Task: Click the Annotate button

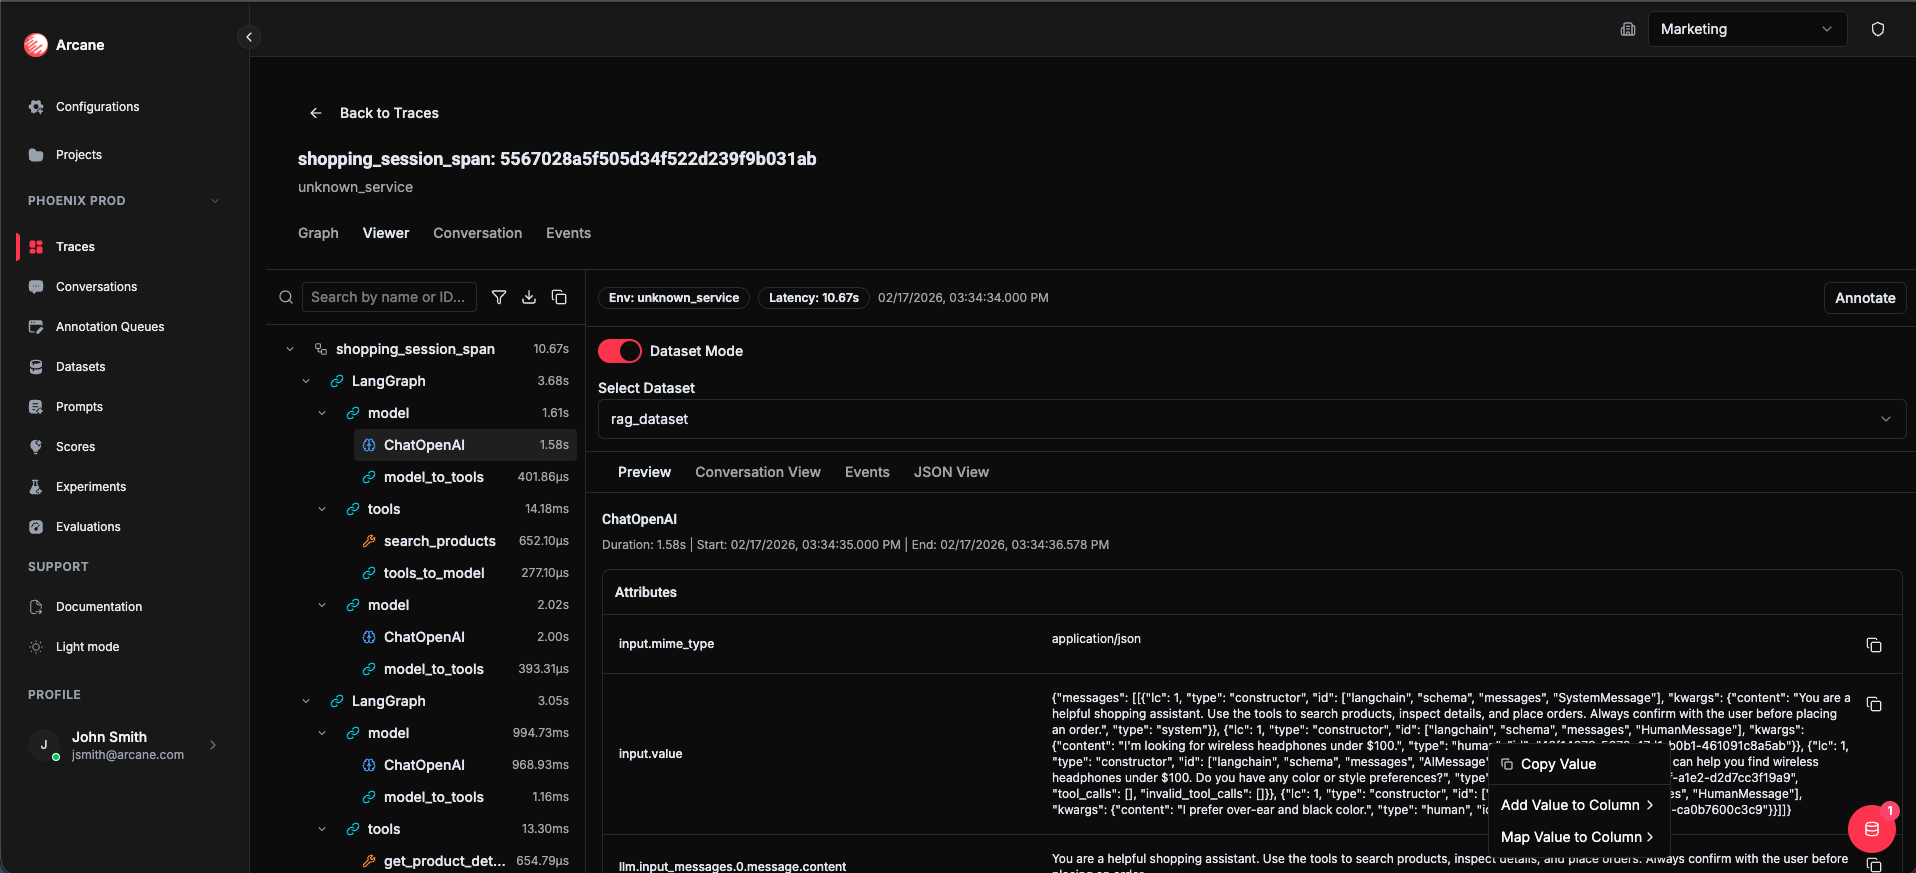Action: pyautogui.click(x=1865, y=298)
